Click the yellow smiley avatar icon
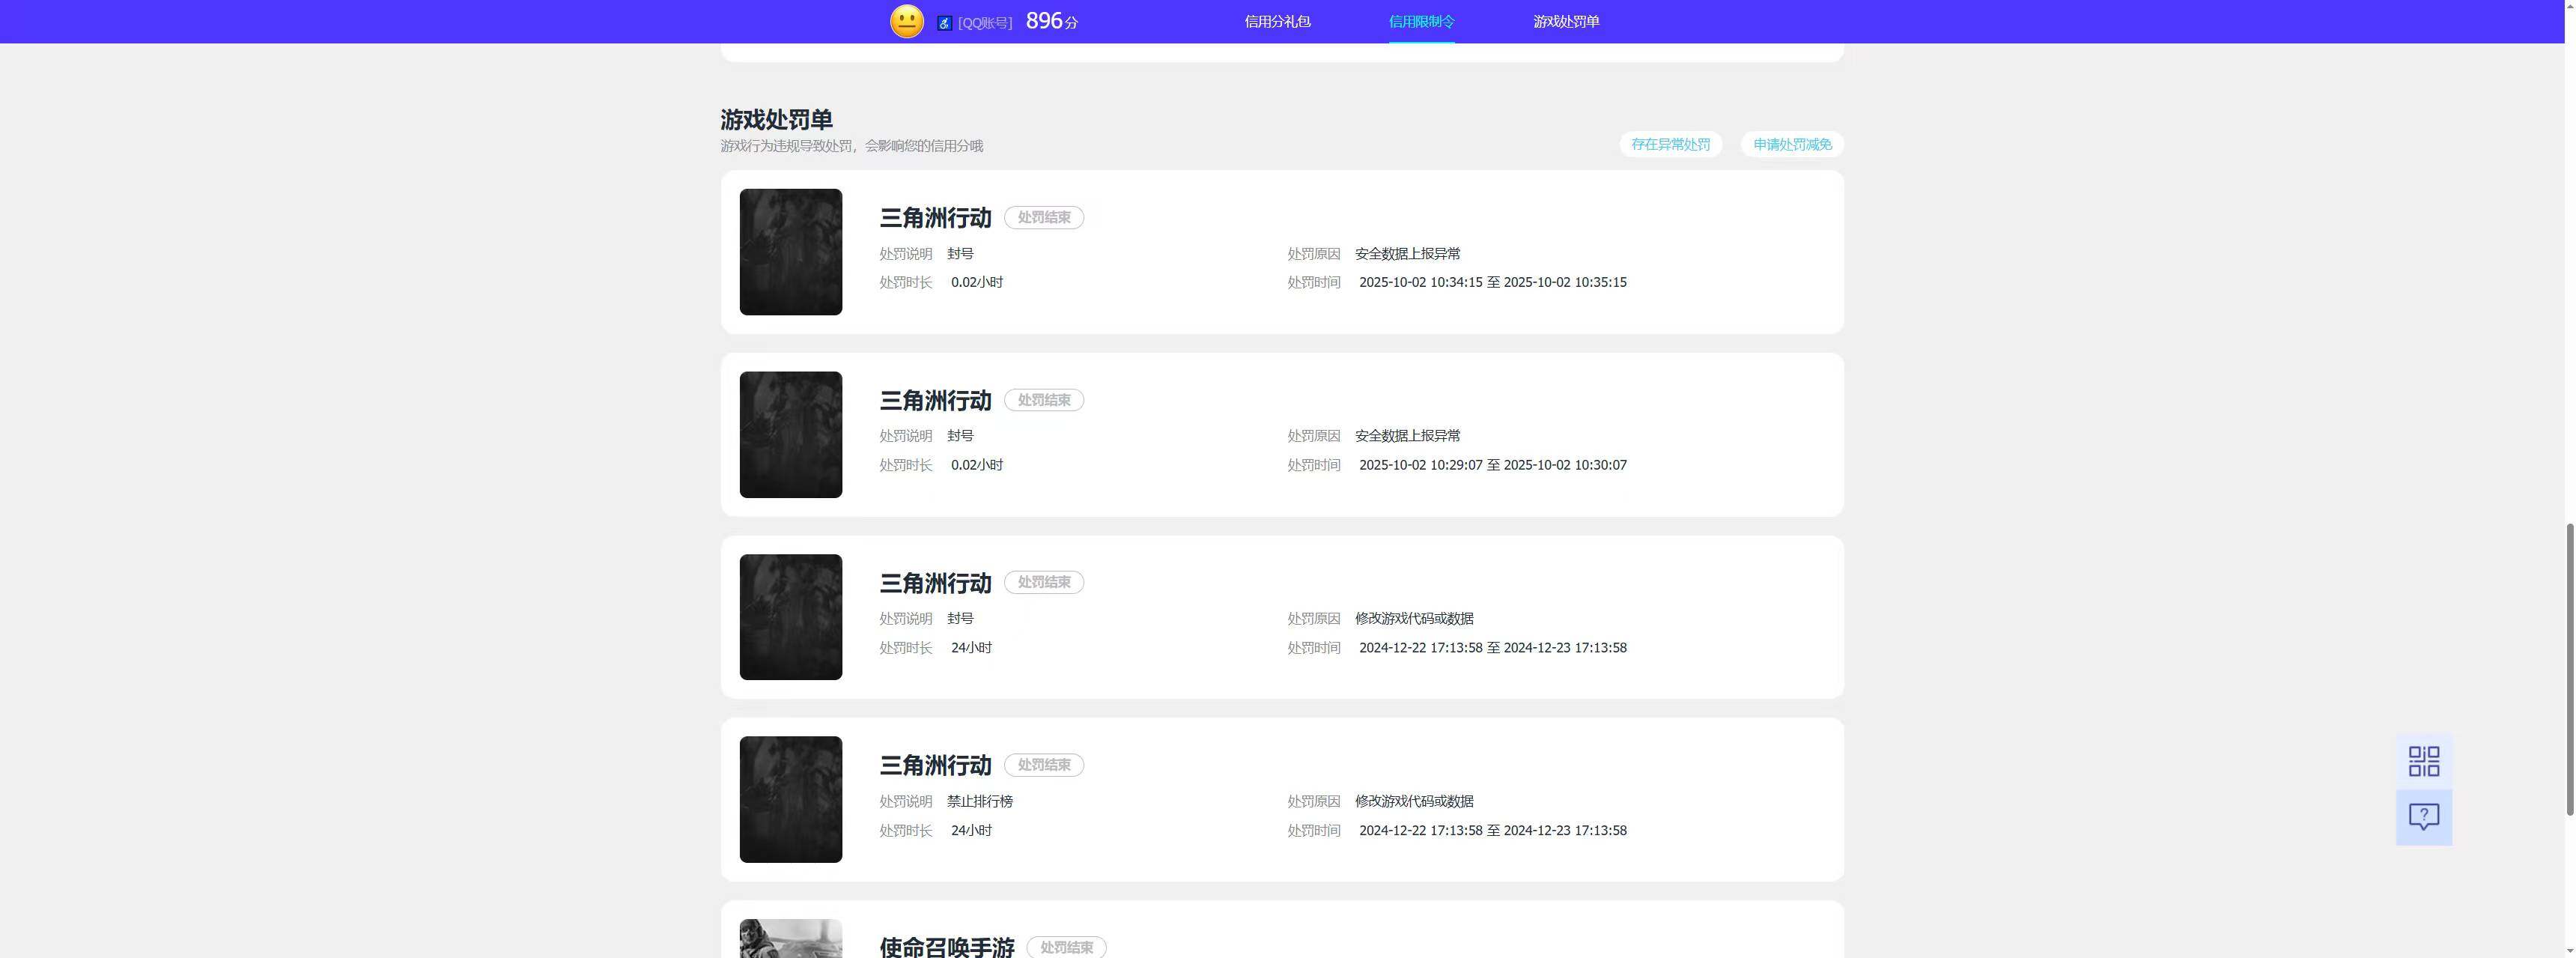The height and width of the screenshot is (958, 2576). (906, 21)
